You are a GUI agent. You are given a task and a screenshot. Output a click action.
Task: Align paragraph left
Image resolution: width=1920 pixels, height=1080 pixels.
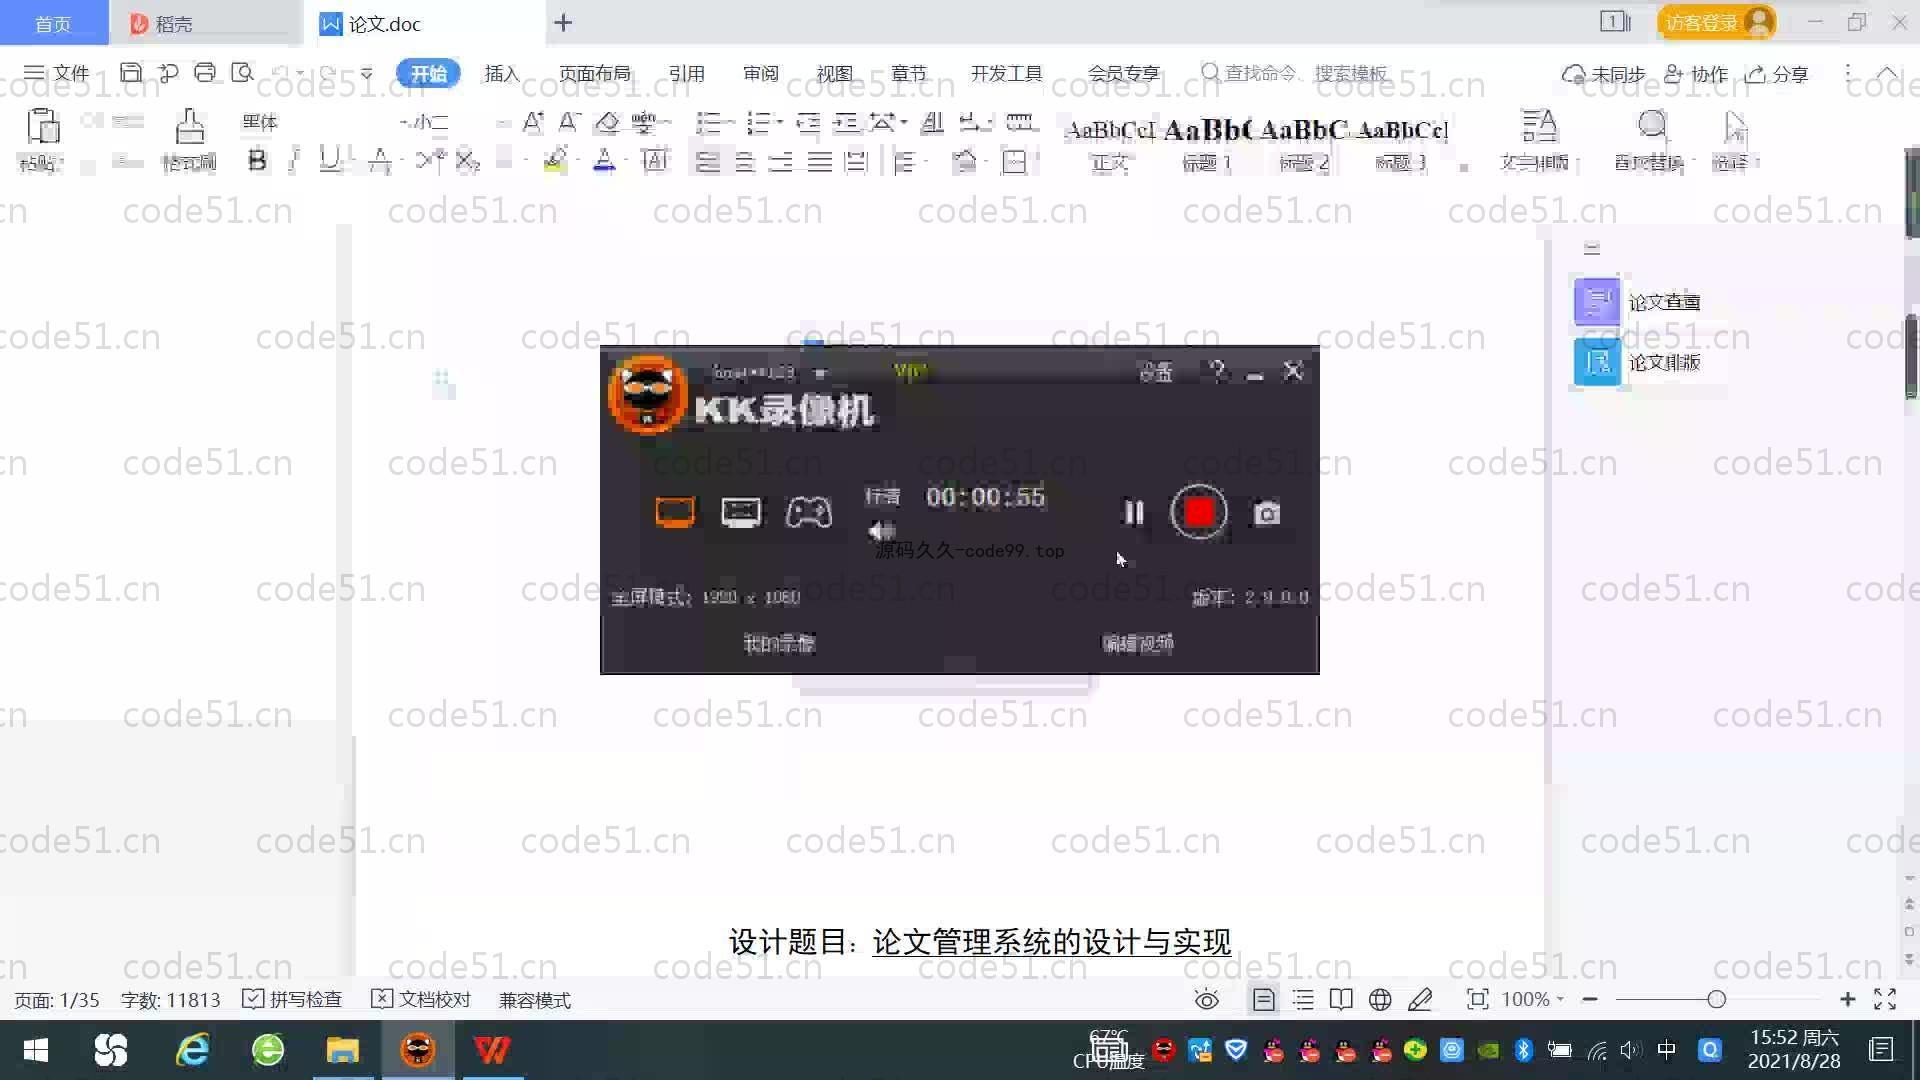[708, 161]
